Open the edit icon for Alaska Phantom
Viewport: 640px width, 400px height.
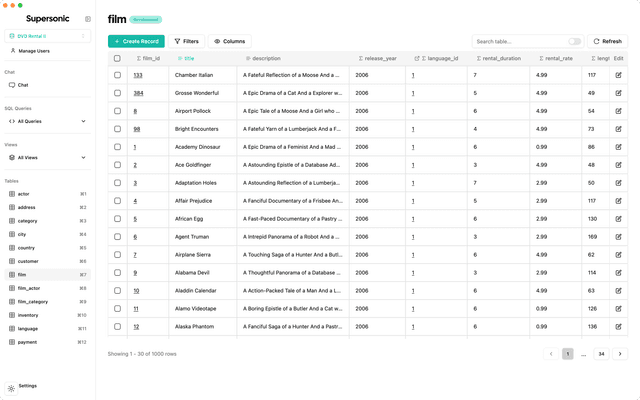tap(618, 326)
